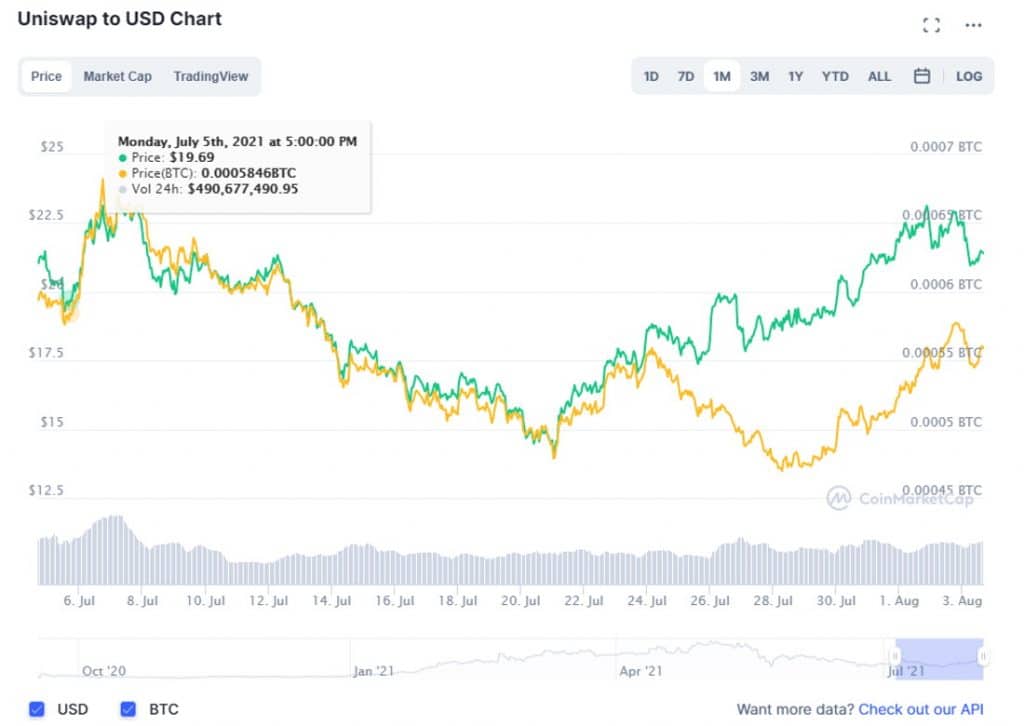Switch to the Market Cap tab
This screenshot has height=726, width=1024.
click(117, 76)
